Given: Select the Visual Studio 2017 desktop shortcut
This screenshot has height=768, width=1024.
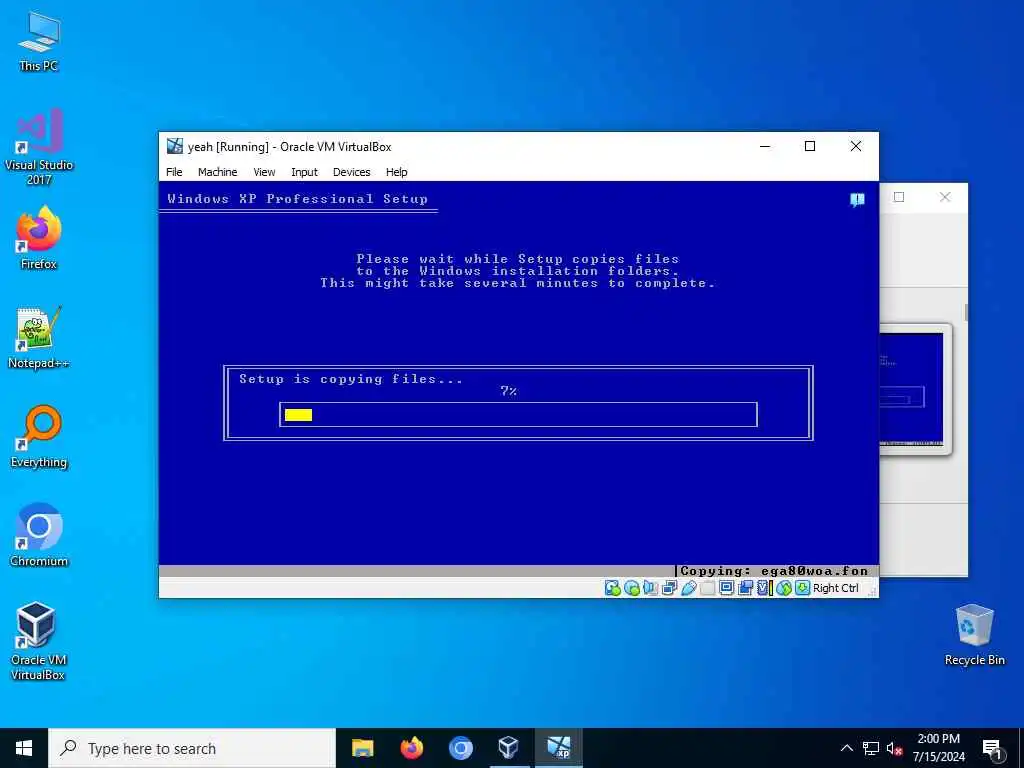Looking at the screenshot, I should pos(39,146).
